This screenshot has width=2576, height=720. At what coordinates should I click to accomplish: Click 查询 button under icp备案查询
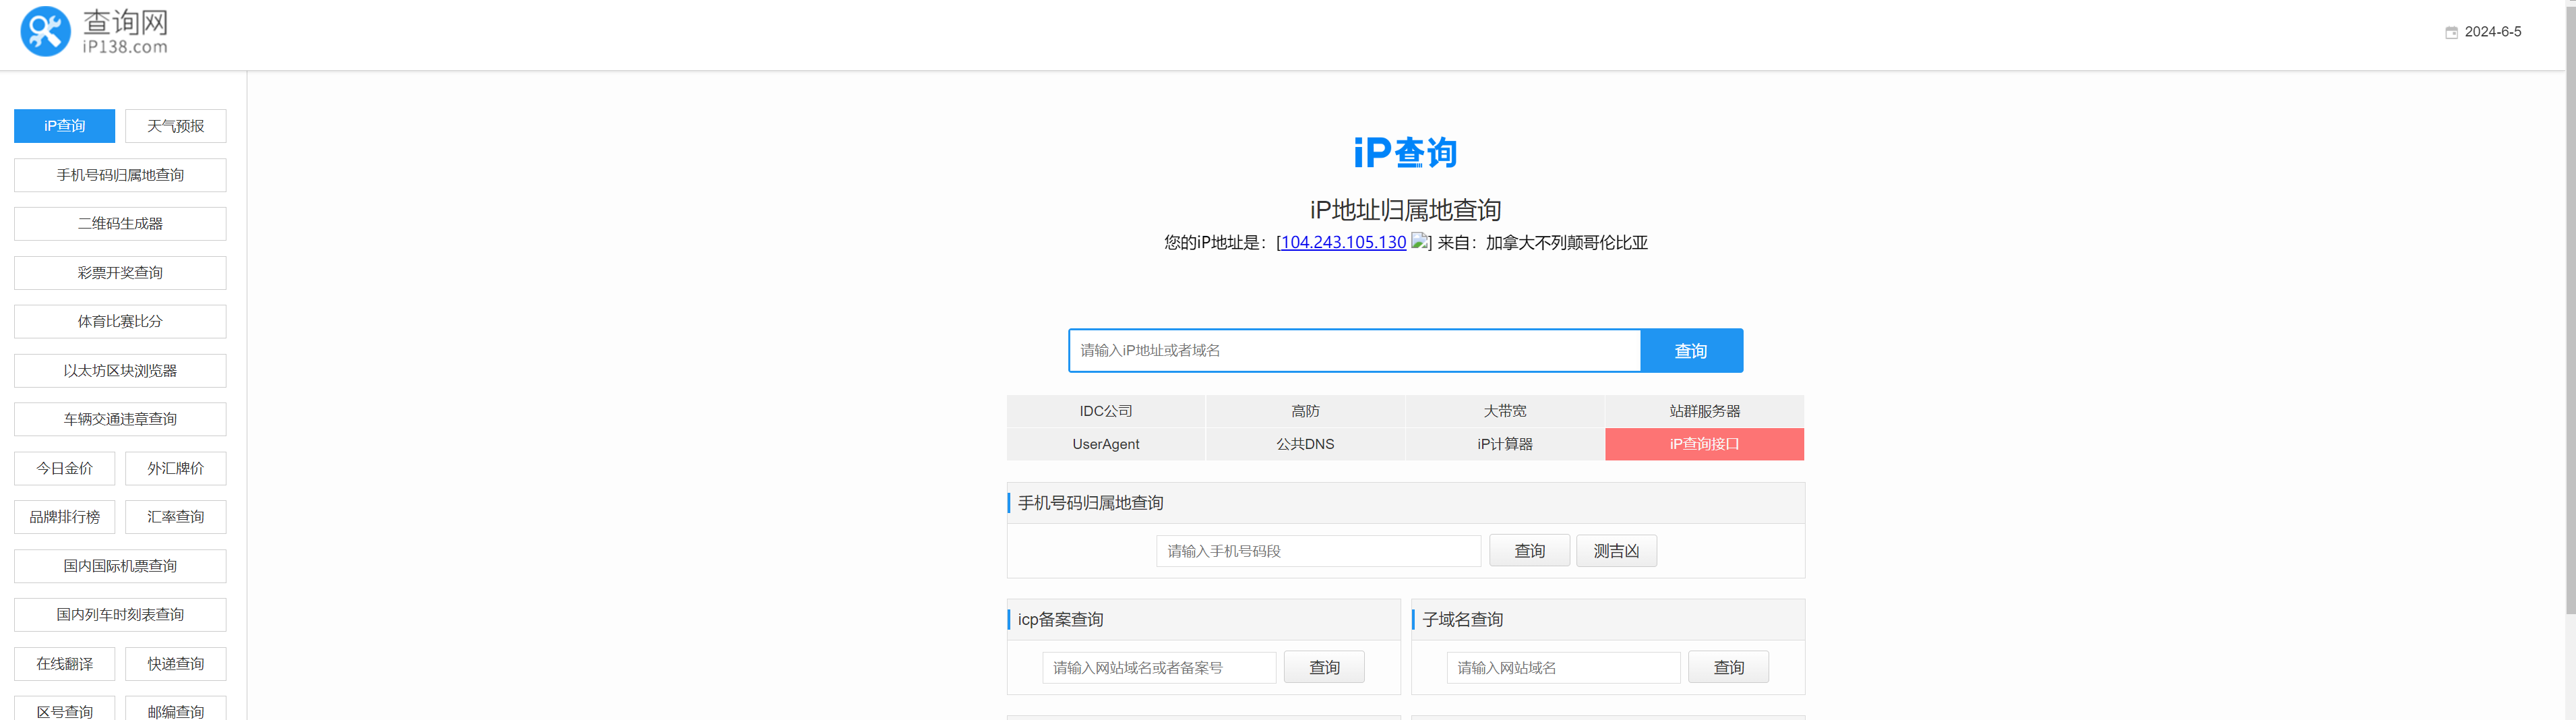click(1325, 667)
